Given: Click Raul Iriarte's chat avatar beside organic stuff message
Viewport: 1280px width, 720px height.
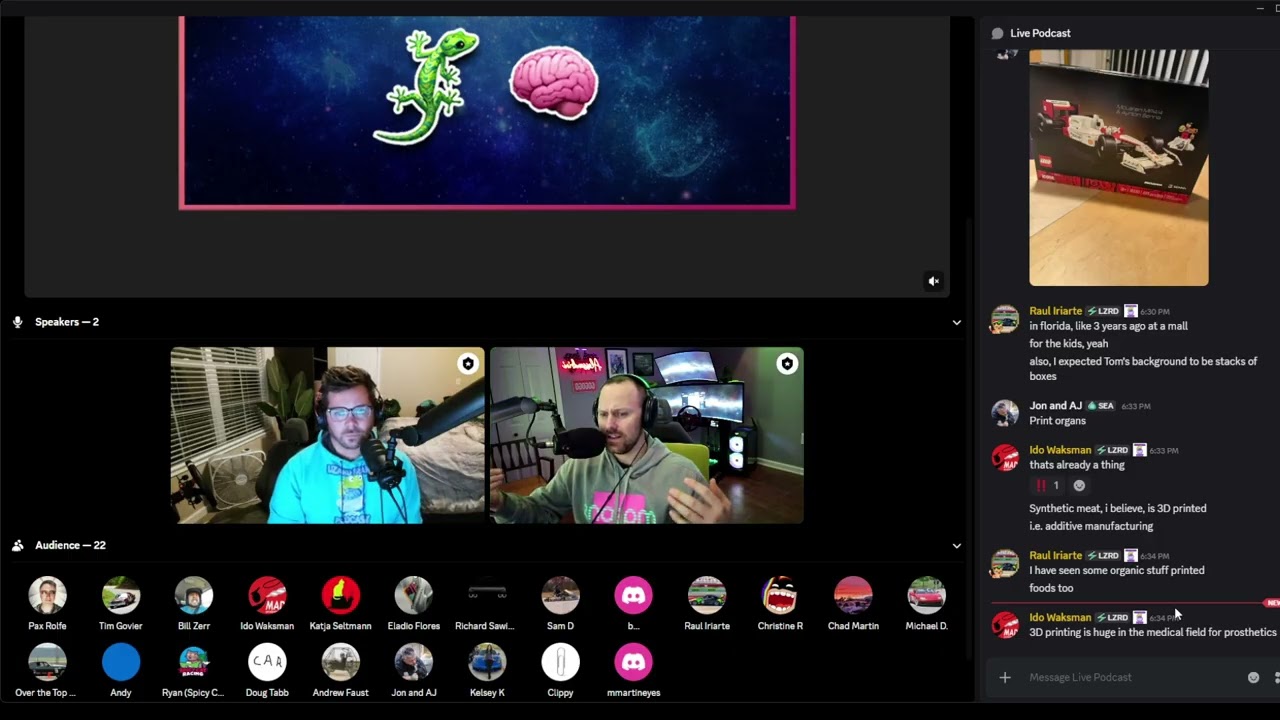Looking at the screenshot, I should [1005, 564].
